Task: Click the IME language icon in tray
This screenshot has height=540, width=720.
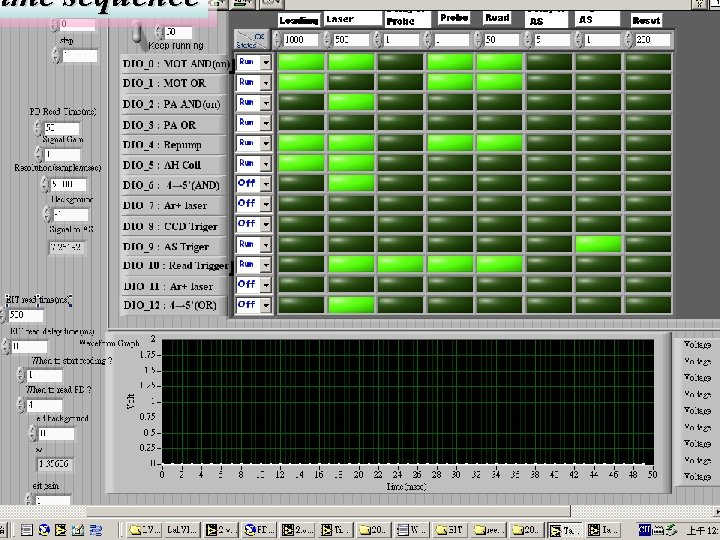Action: tap(644, 530)
